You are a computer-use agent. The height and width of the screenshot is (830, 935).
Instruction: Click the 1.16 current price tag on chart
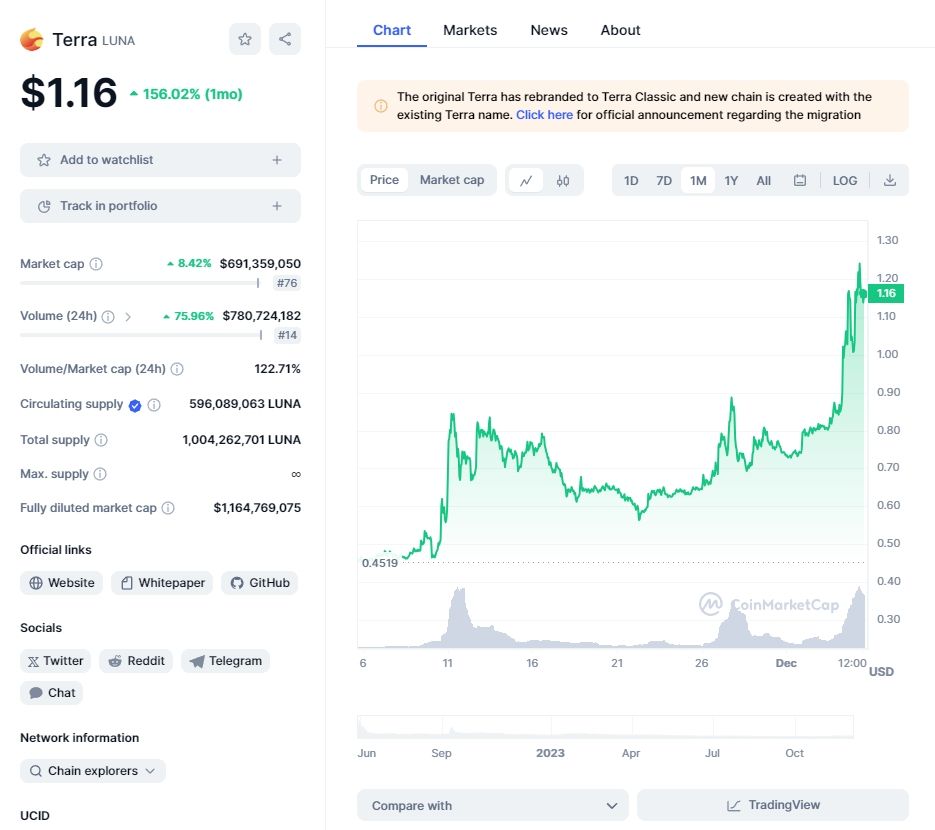[886, 293]
